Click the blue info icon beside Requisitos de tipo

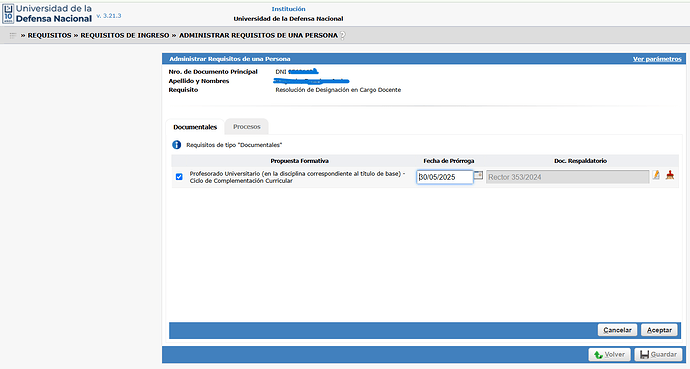[x=176, y=145]
